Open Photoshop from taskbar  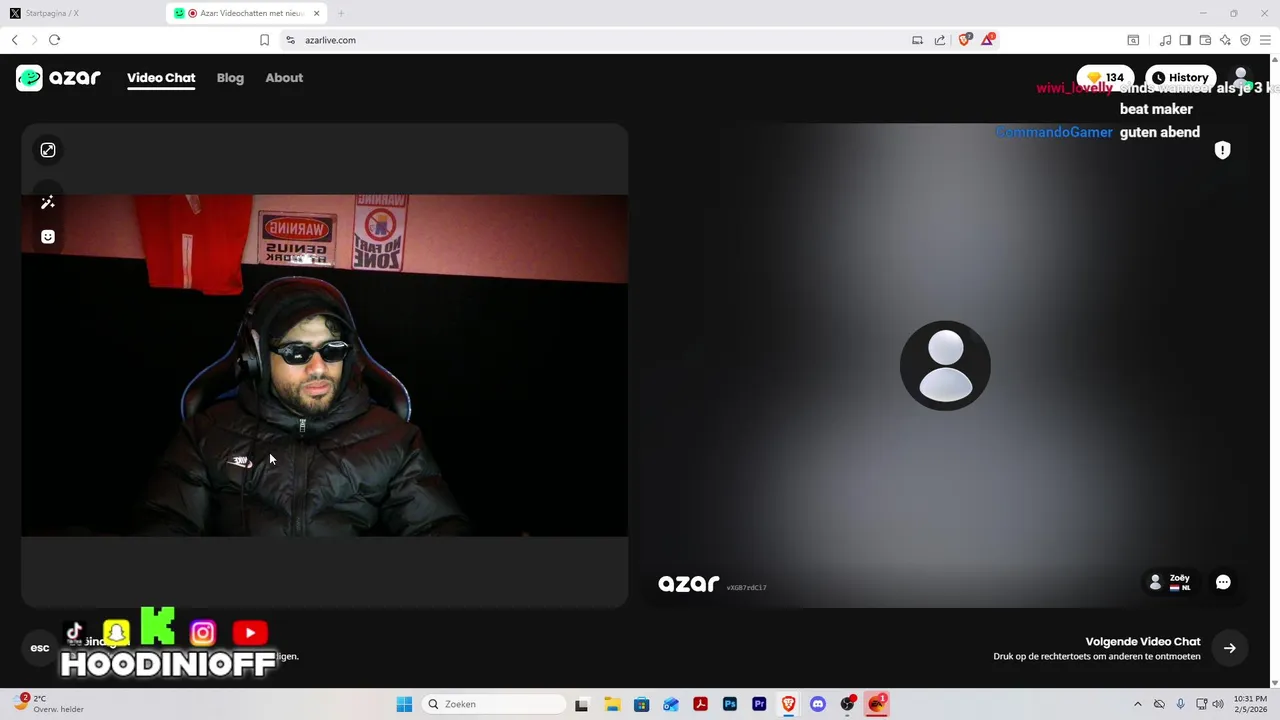pyautogui.click(x=730, y=704)
